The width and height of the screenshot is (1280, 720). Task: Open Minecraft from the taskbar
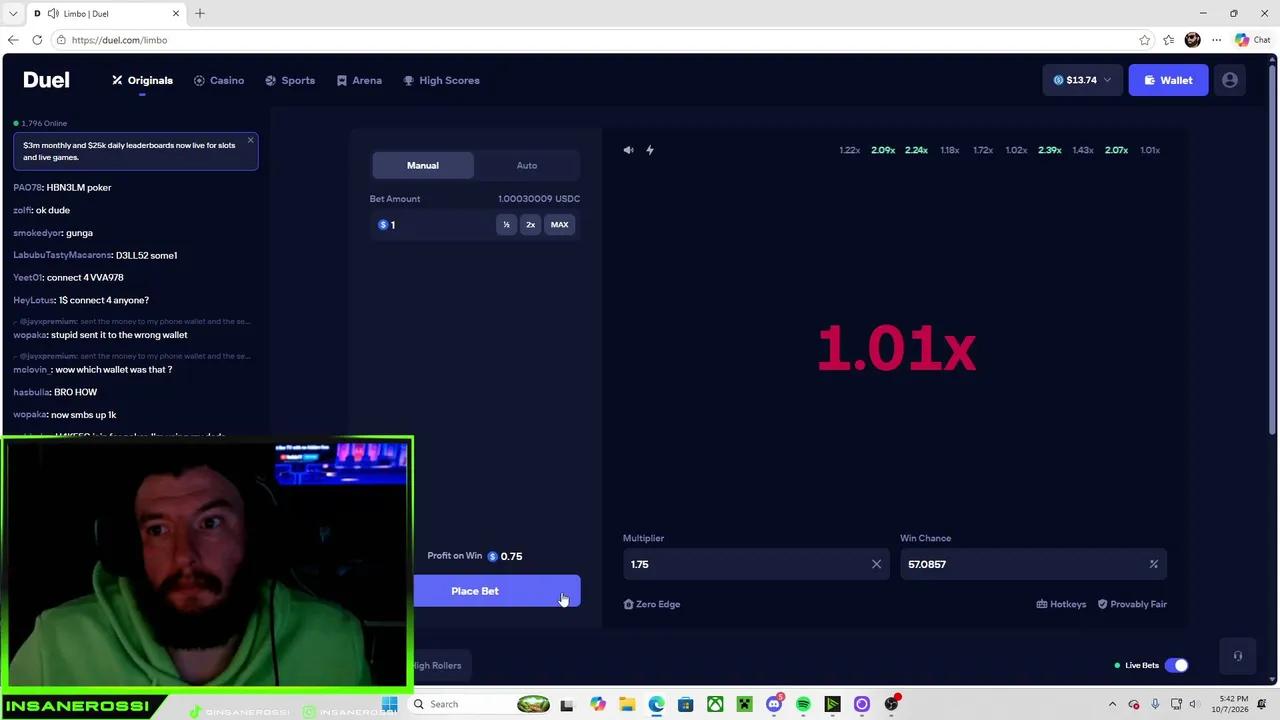pyautogui.click(x=744, y=704)
